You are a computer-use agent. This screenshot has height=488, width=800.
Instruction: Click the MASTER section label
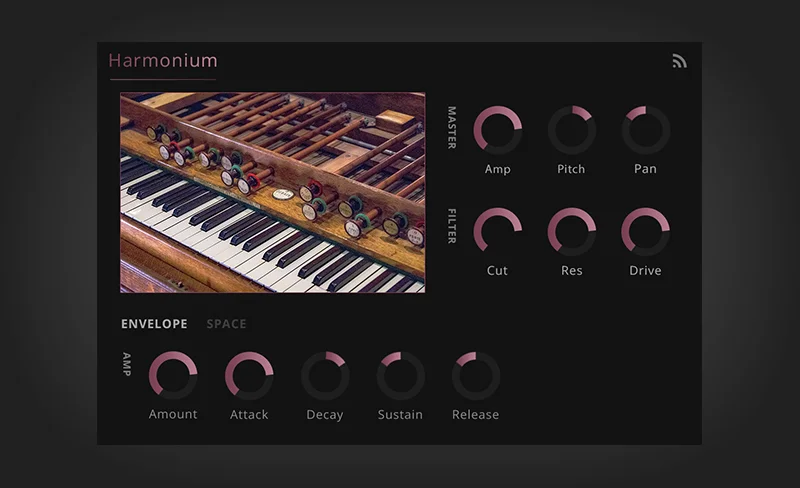coord(452,128)
